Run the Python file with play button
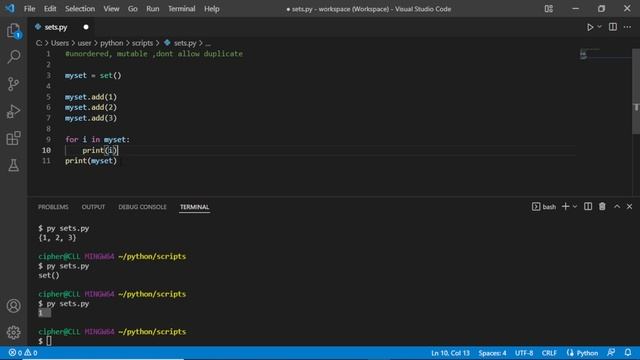Image resolution: width=640 pixels, height=360 pixels. (590, 27)
